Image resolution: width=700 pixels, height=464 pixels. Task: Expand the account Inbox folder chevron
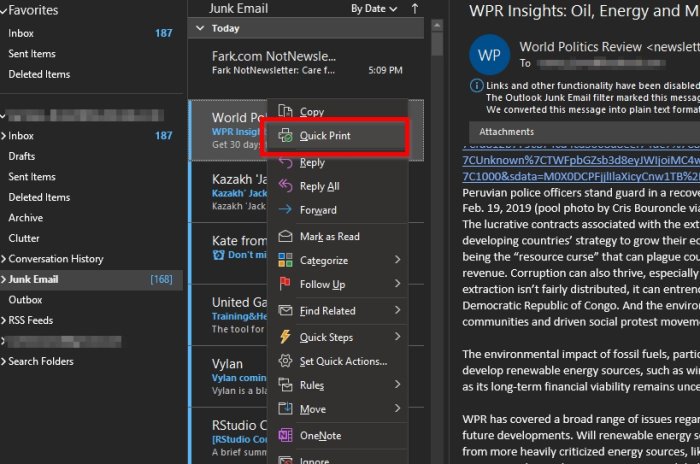(4, 135)
